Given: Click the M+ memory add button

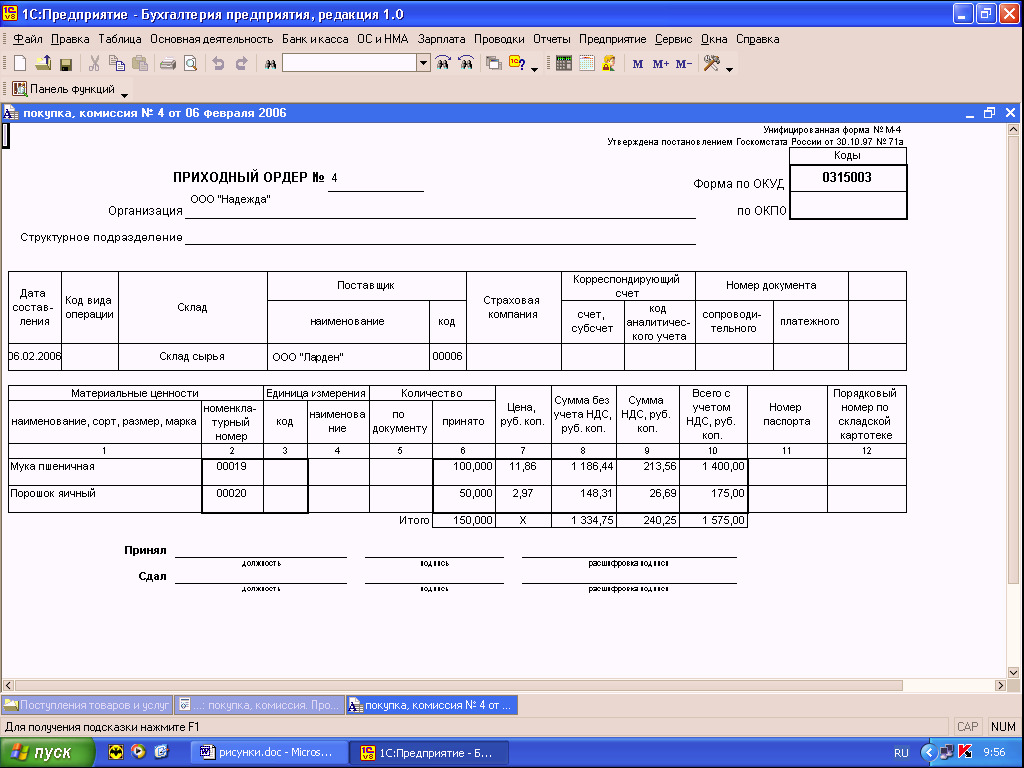Looking at the screenshot, I should tap(660, 63).
